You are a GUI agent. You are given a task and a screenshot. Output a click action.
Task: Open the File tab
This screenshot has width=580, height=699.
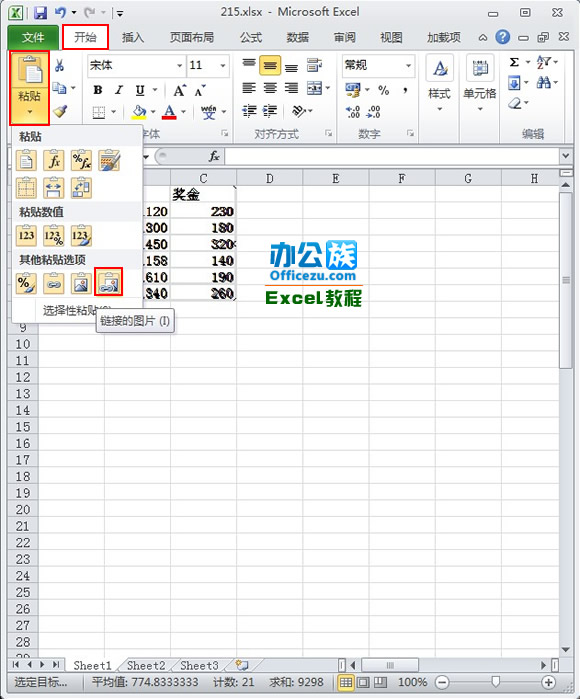[33, 37]
